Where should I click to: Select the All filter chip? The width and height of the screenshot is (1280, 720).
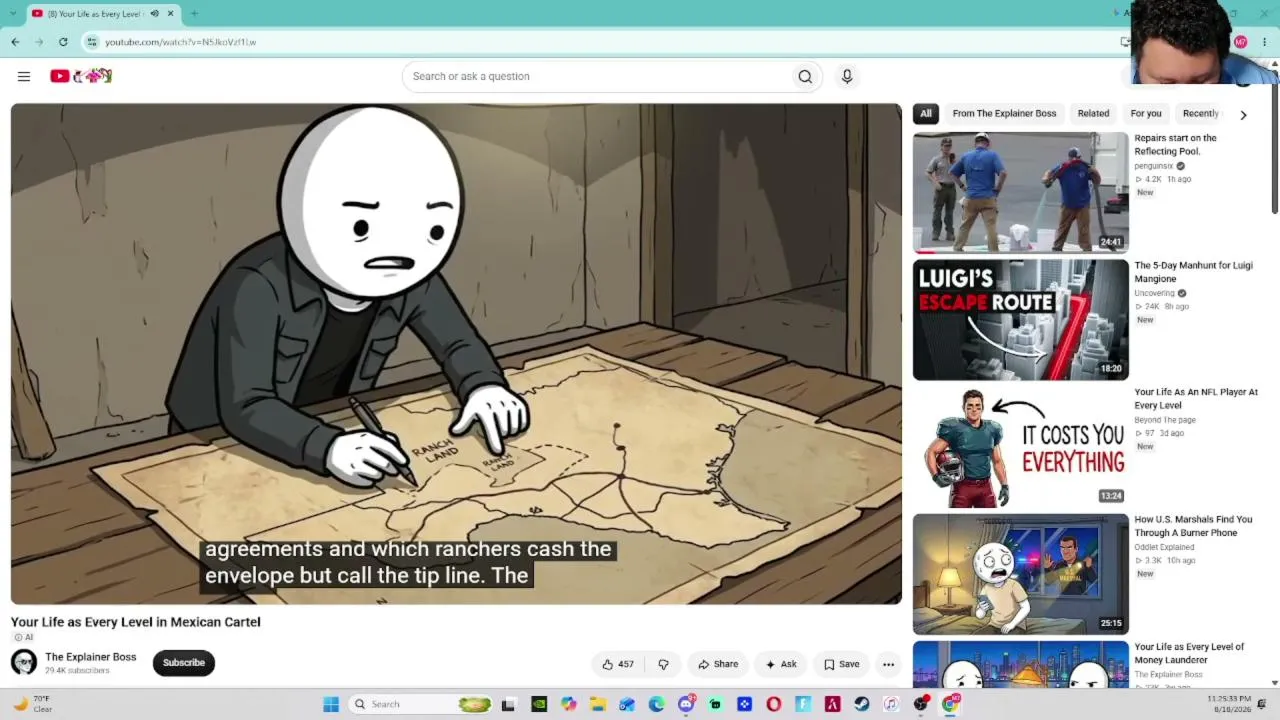[926, 113]
